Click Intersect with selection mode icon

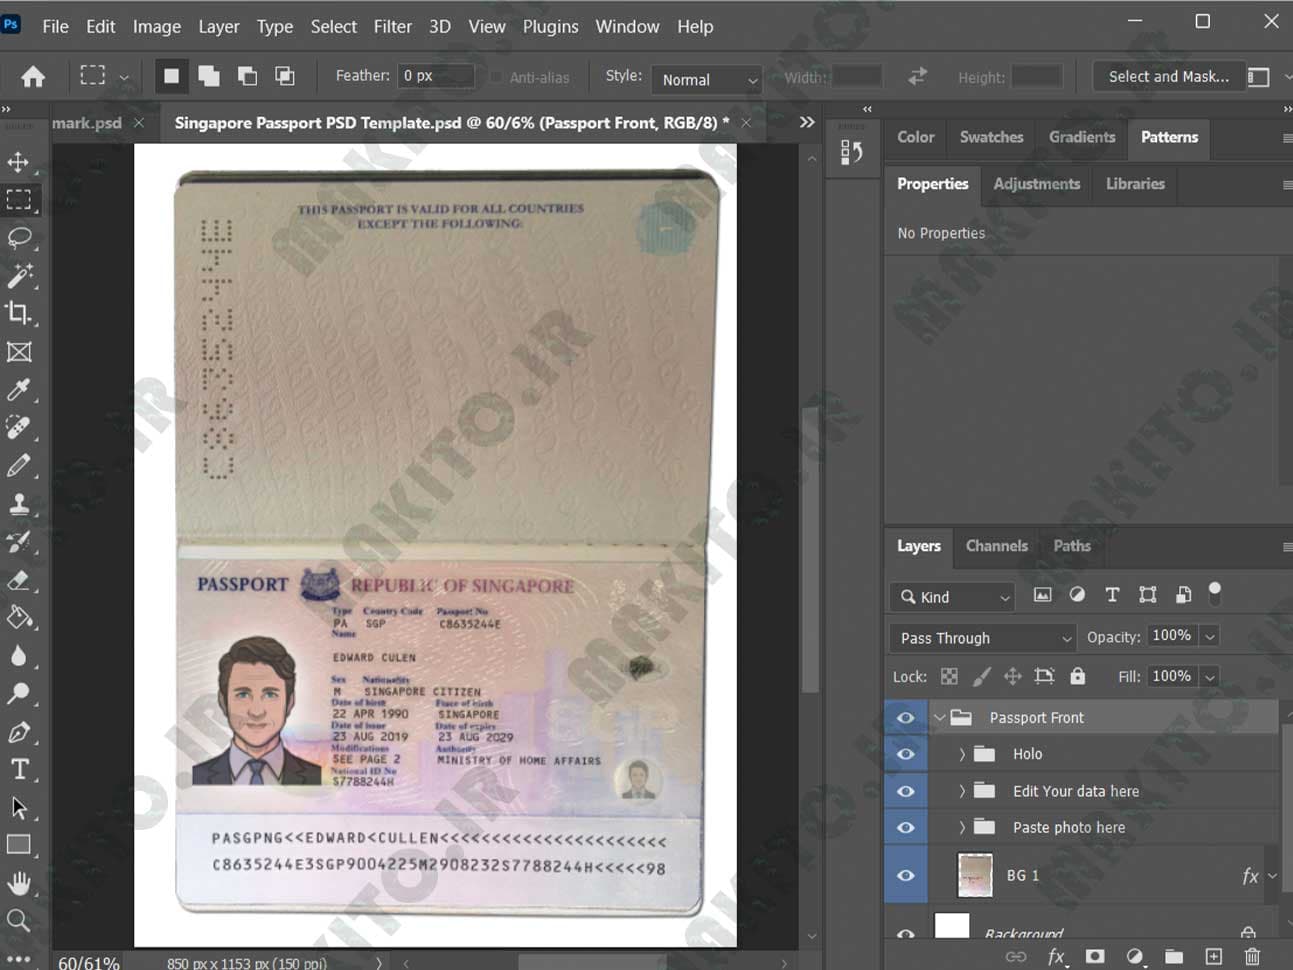pos(285,76)
